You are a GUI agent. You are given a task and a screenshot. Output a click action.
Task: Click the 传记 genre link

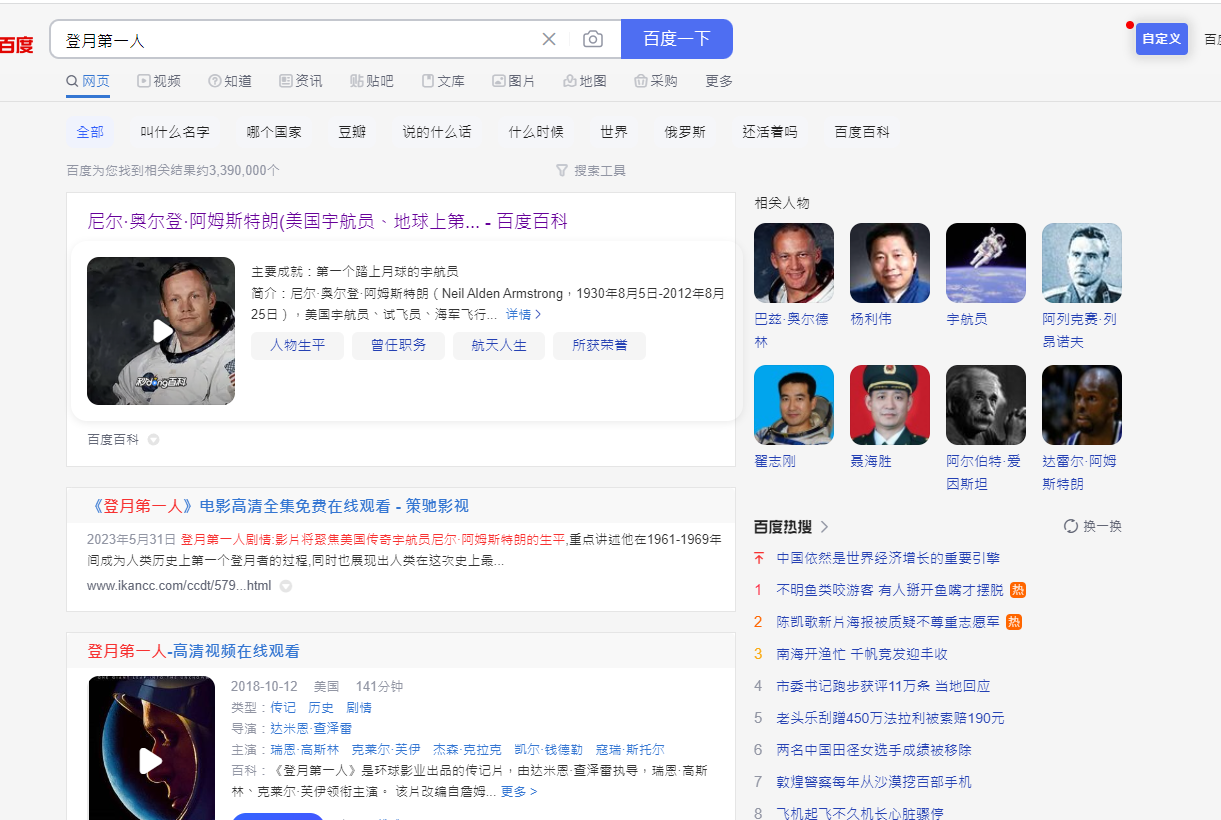[x=283, y=708]
